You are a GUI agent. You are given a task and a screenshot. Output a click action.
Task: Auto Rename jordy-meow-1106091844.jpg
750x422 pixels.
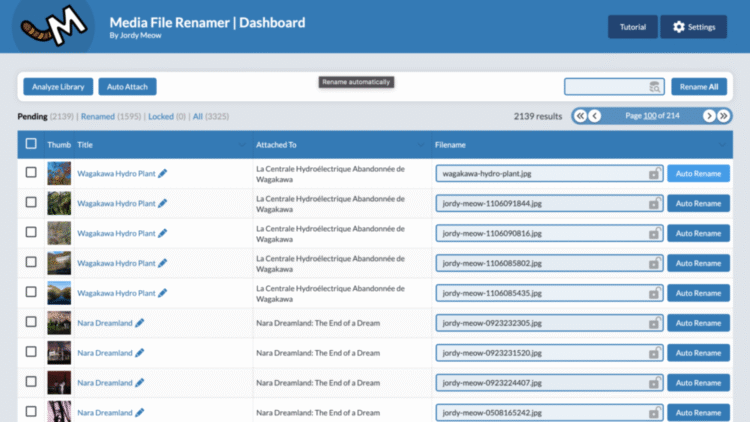pyautogui.click(x=698, y=203)
